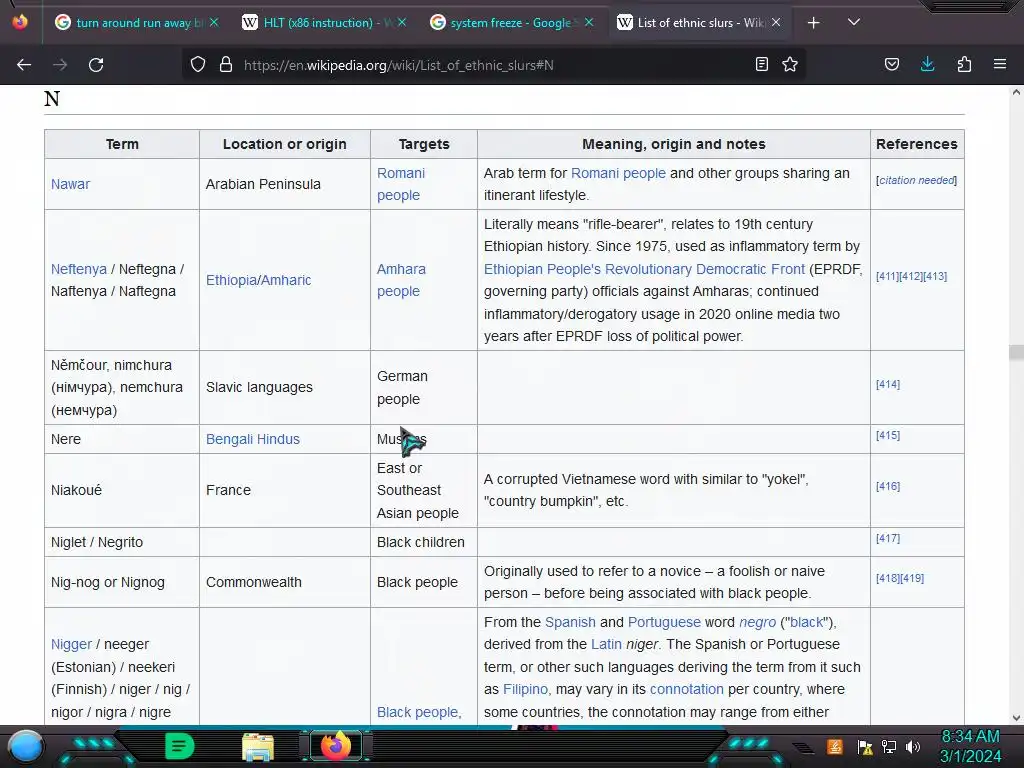
Task: Open the Latin link
Action: (x=606, y=644)
